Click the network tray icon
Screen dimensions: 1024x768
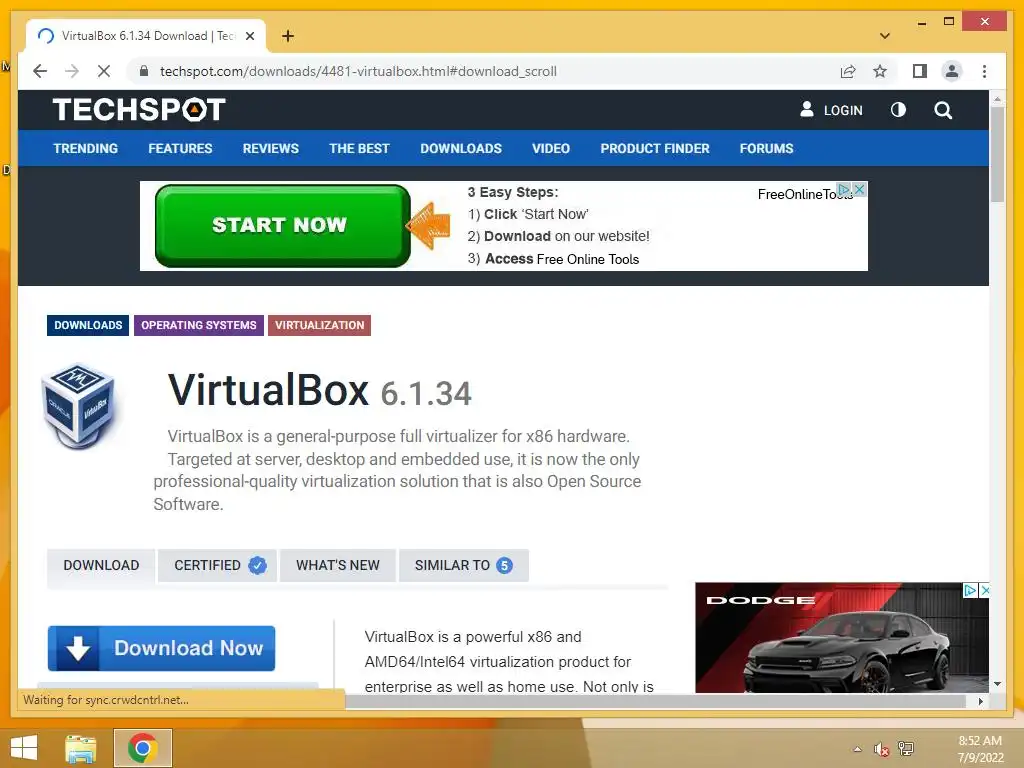click(906, 748)
